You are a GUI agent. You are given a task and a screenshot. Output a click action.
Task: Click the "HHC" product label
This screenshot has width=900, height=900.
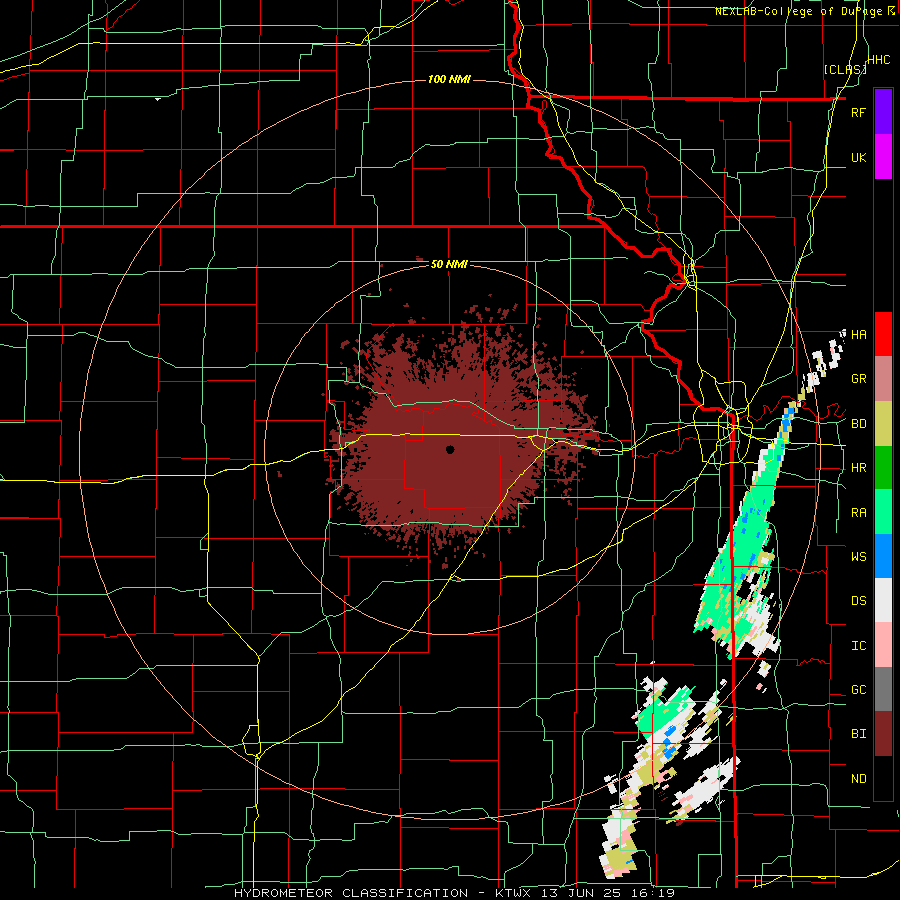point(879,60)
